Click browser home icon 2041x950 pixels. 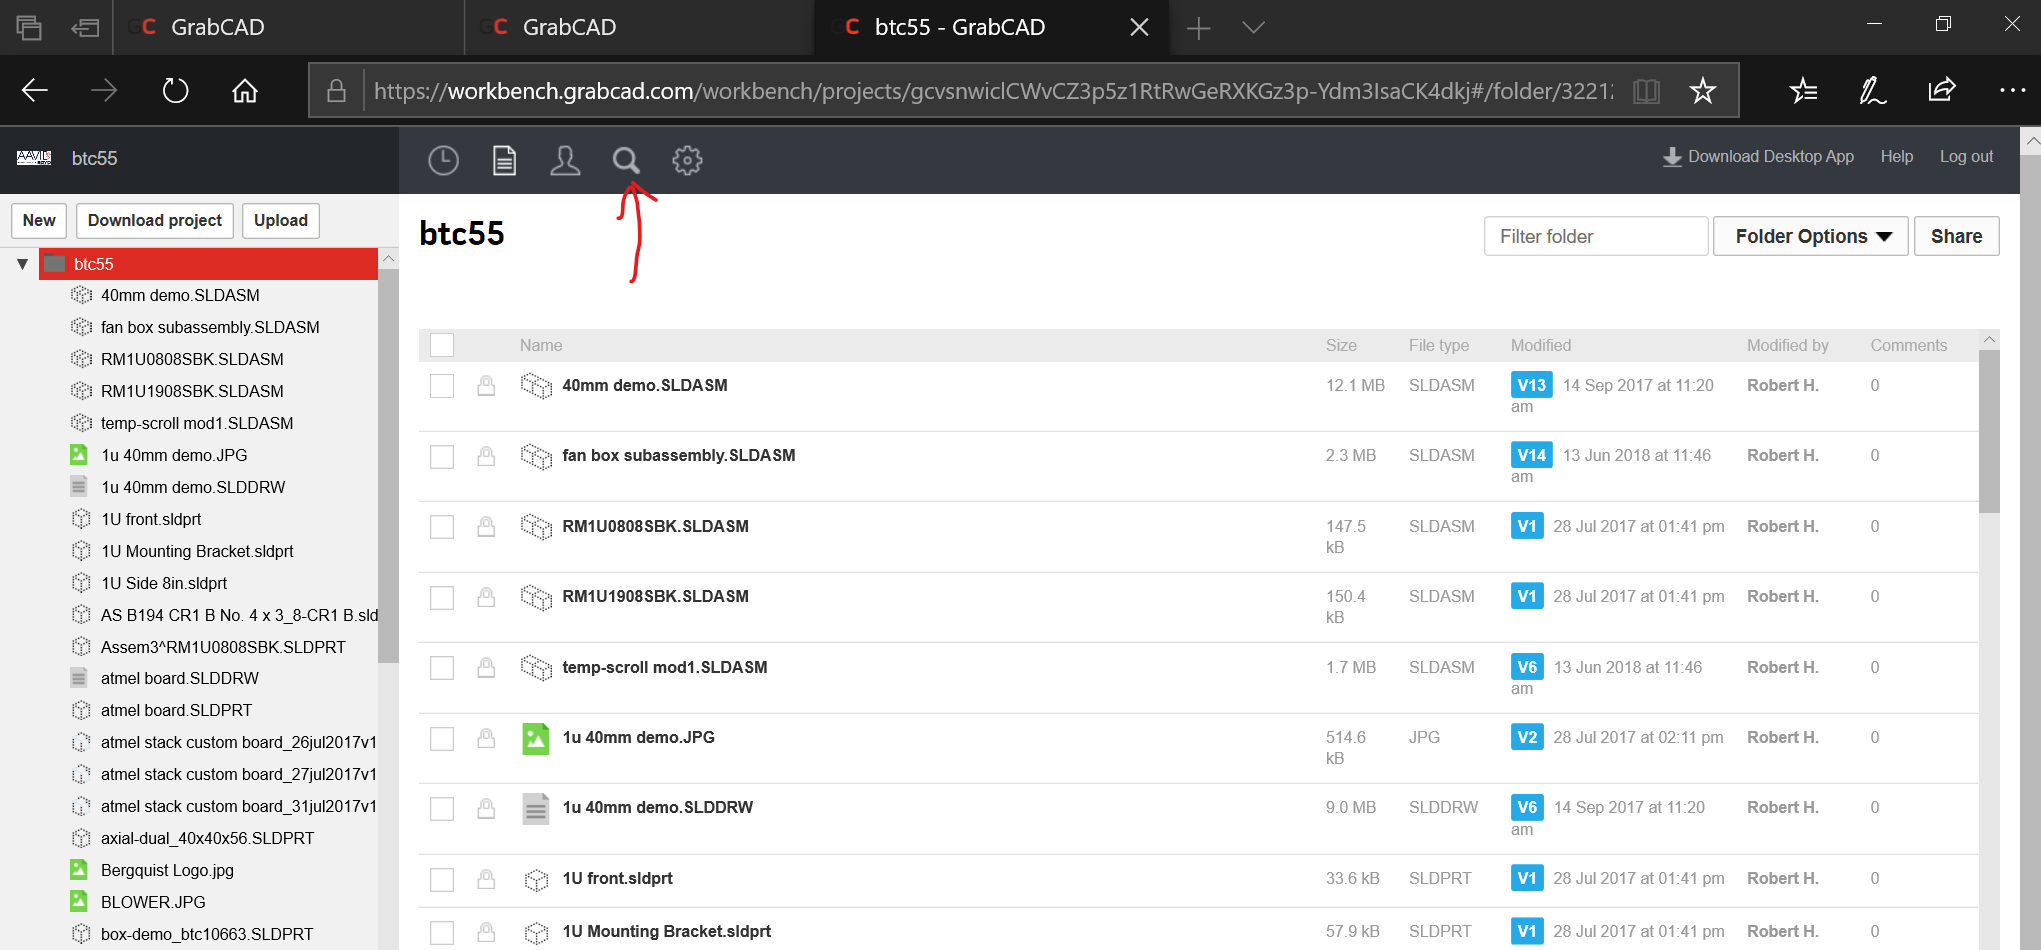click(245, 91)
